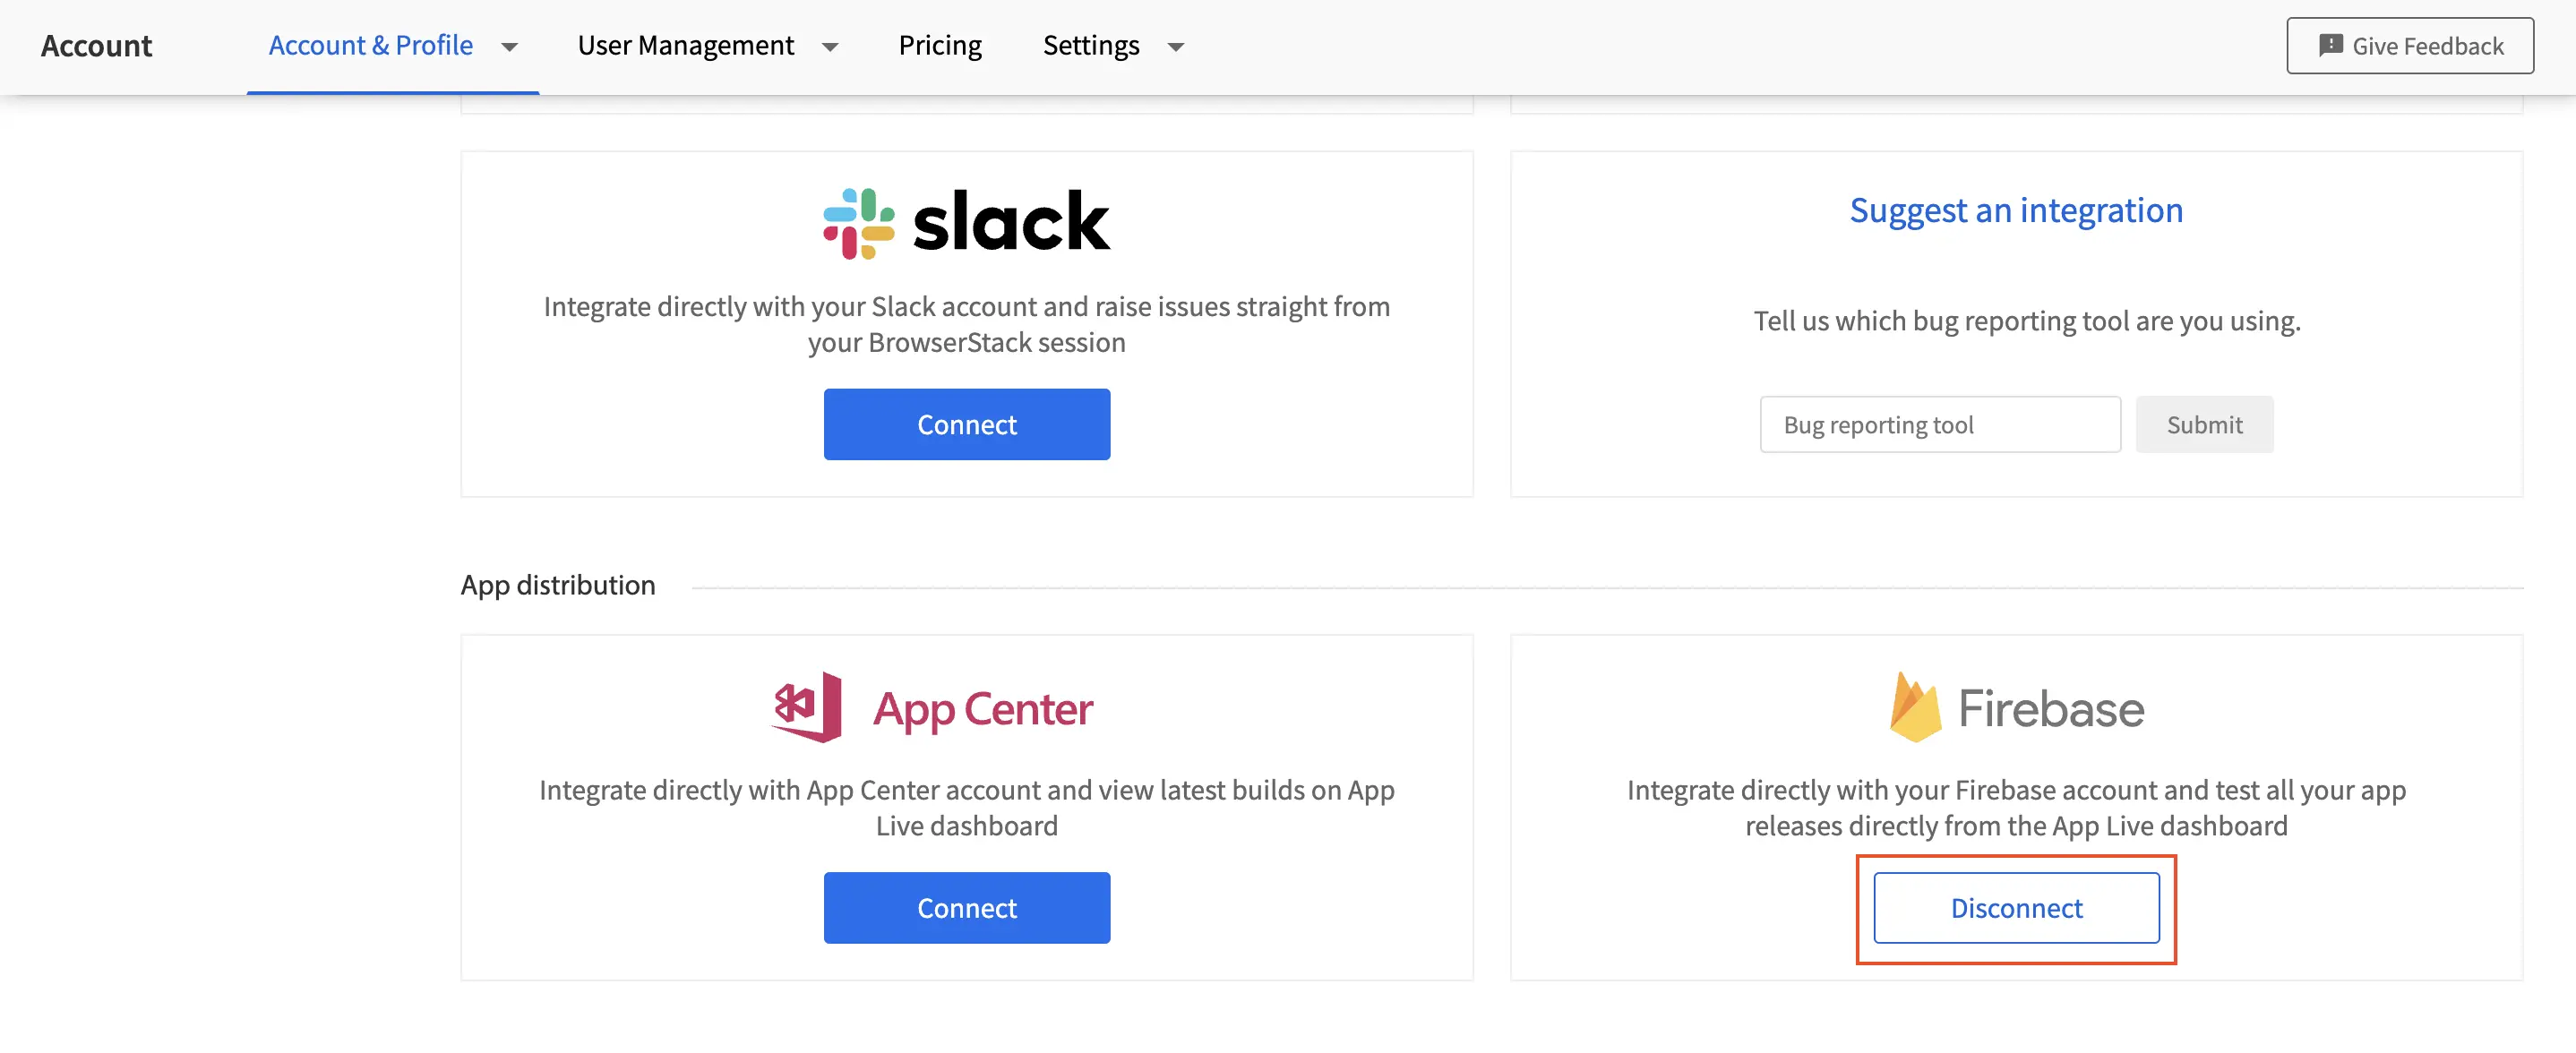Connect the Slack integration
The height and width of the screenshot is (1053, 2576).
[966, 425]
